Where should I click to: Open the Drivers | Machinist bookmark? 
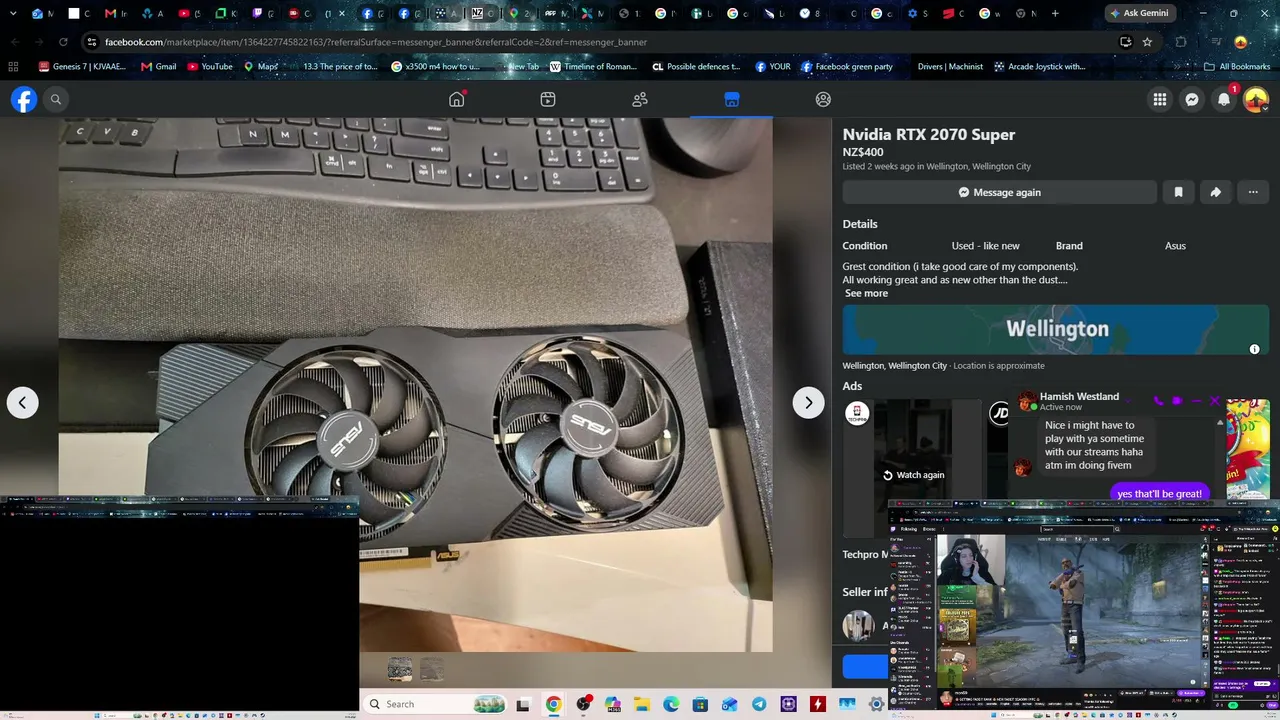pyautogui.click(x=950, y=67)
